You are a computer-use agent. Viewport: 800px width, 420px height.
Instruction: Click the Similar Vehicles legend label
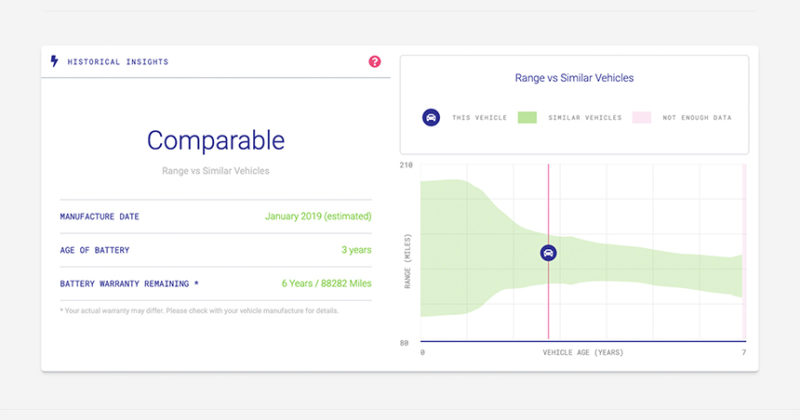tap(585, 118)
